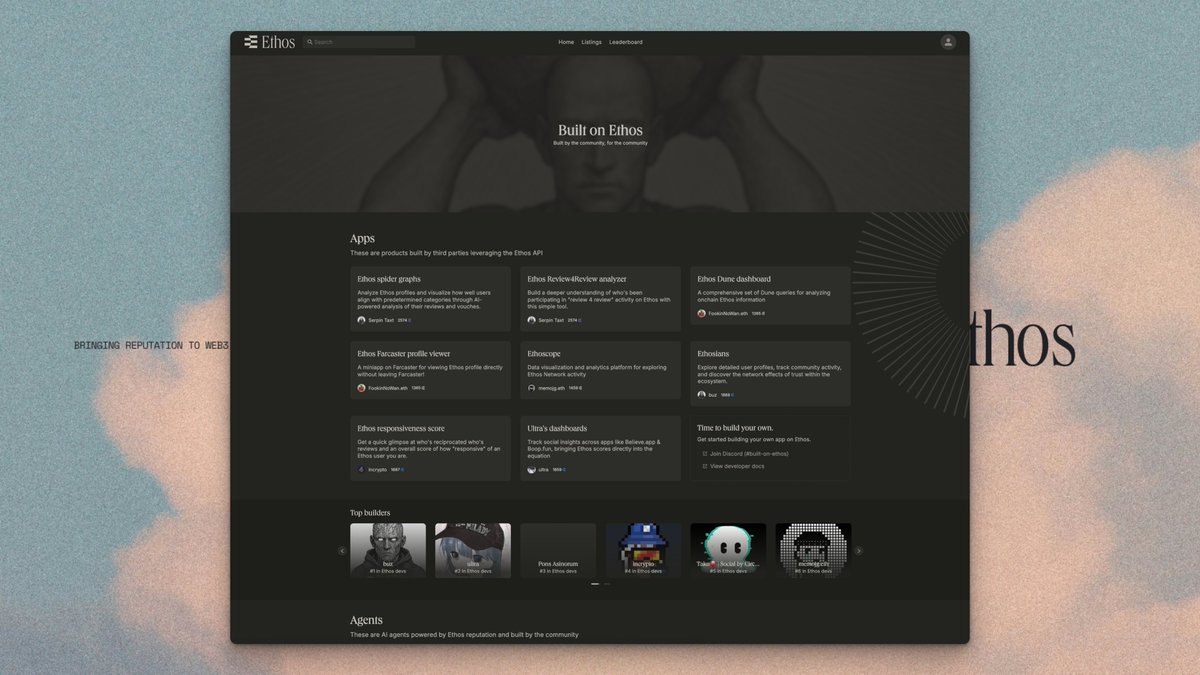Open the Ultra's dashboards card title
Screen dimensions: 1200x675
(557, 428)
